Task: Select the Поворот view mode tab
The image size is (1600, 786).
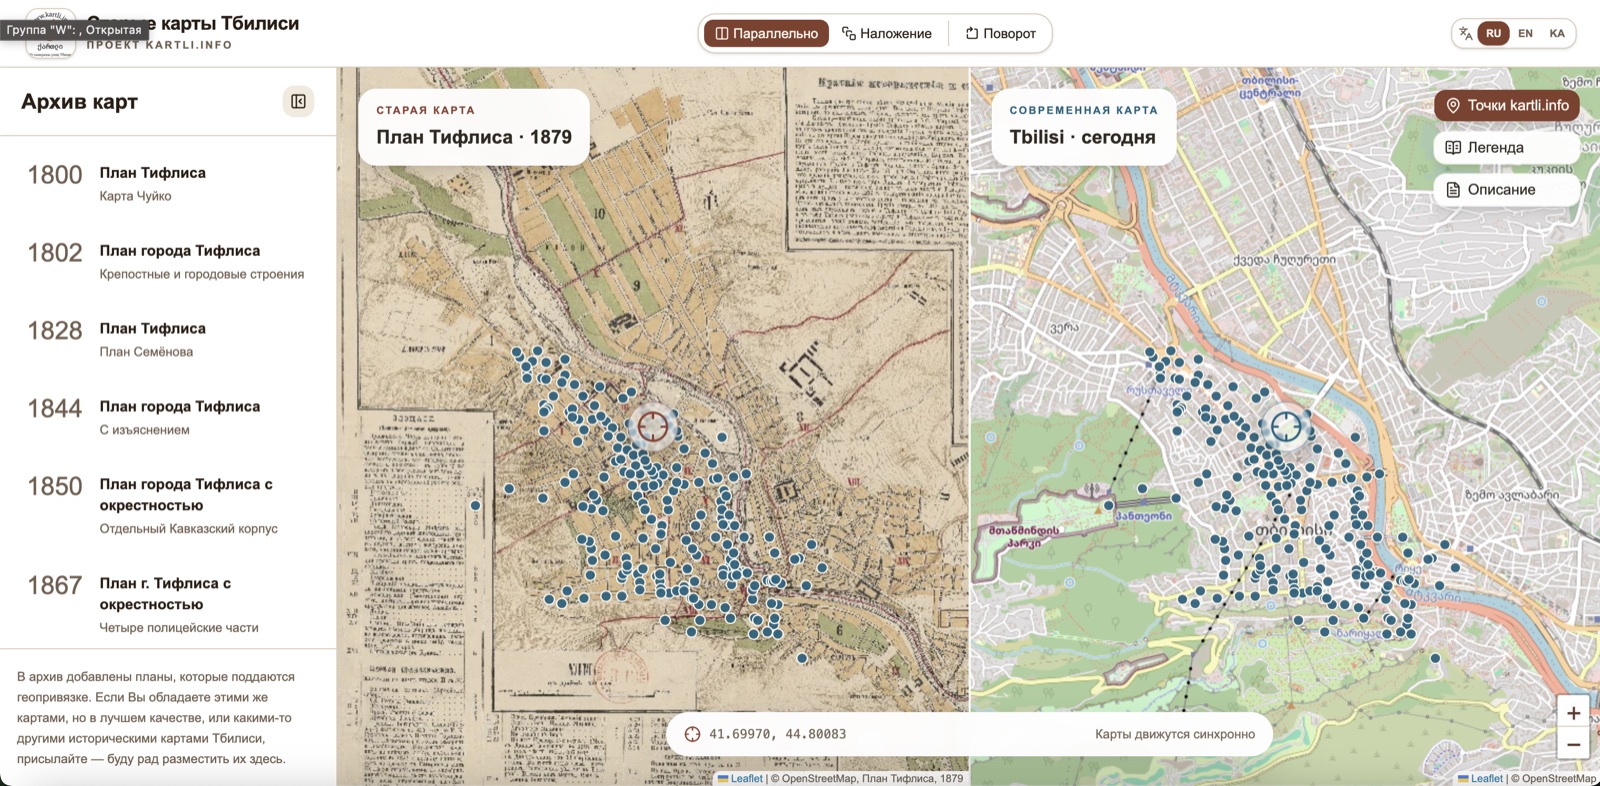Action: 1001,33
